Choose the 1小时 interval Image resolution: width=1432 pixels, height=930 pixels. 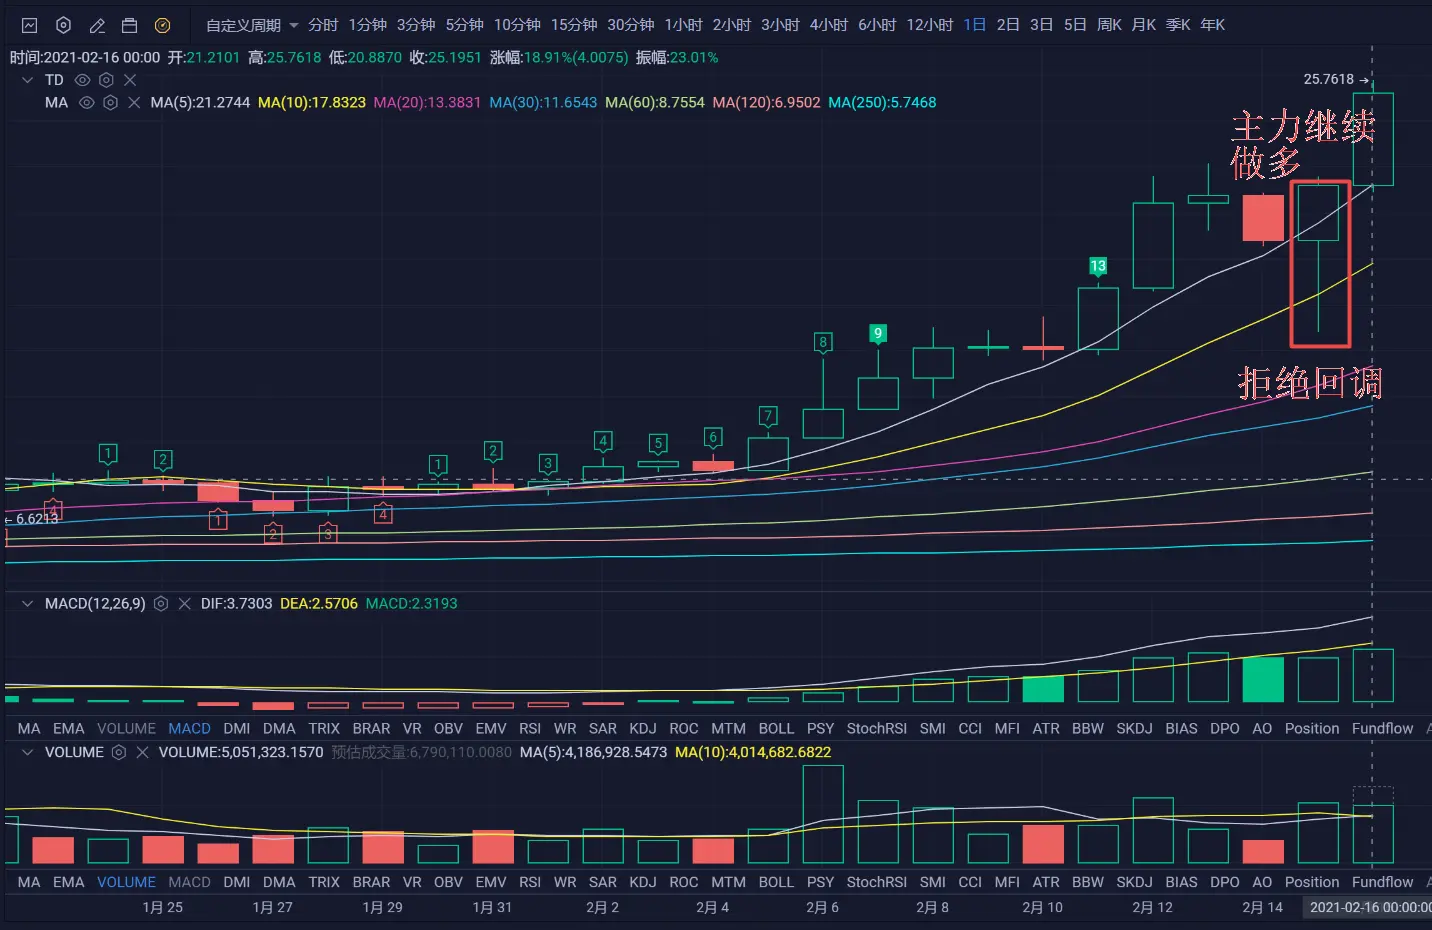click(684, 25)
